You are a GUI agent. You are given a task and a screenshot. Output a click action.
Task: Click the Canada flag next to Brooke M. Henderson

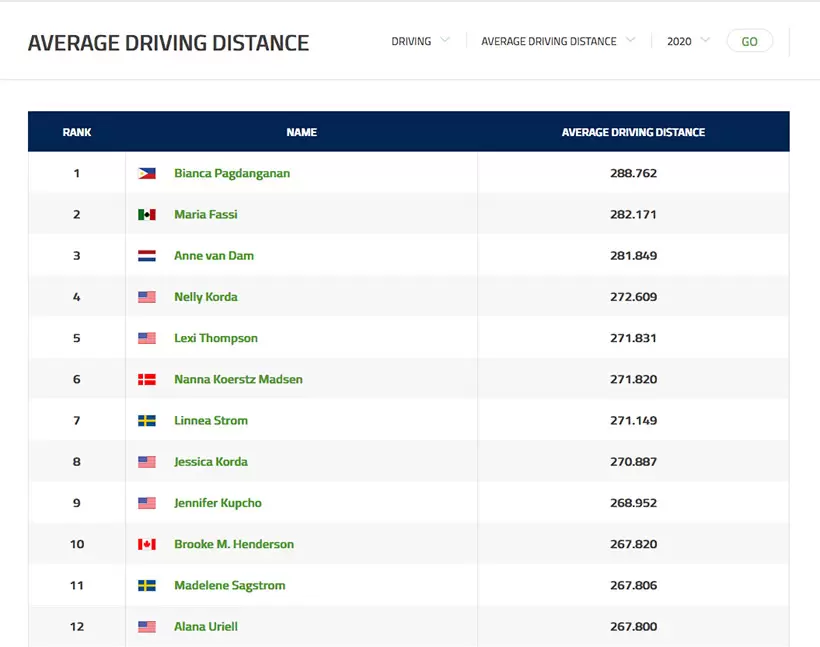click(147, 545)
